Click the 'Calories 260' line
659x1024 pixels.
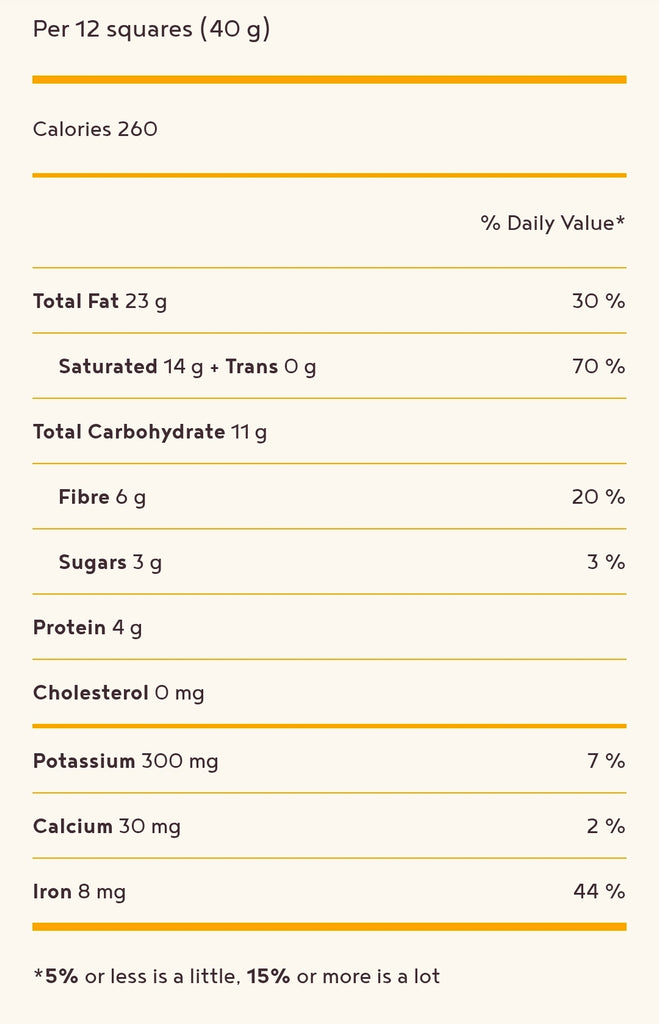point(95,129)
